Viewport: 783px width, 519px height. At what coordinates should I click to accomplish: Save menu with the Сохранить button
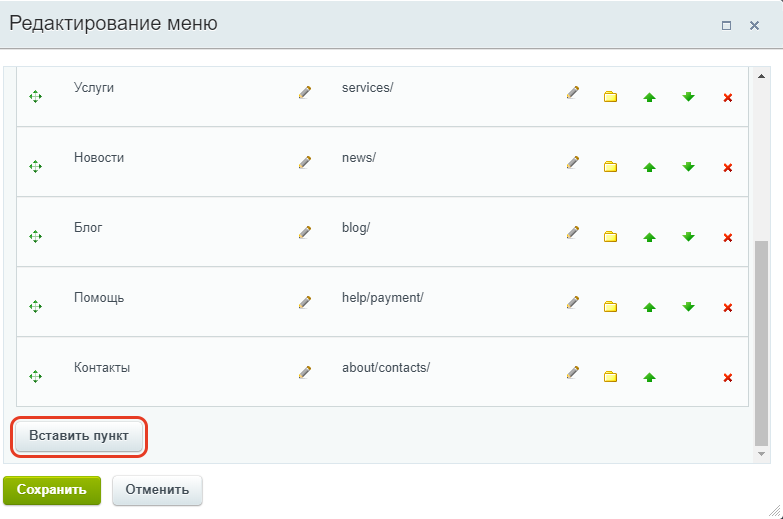click(x=52, y=490)
